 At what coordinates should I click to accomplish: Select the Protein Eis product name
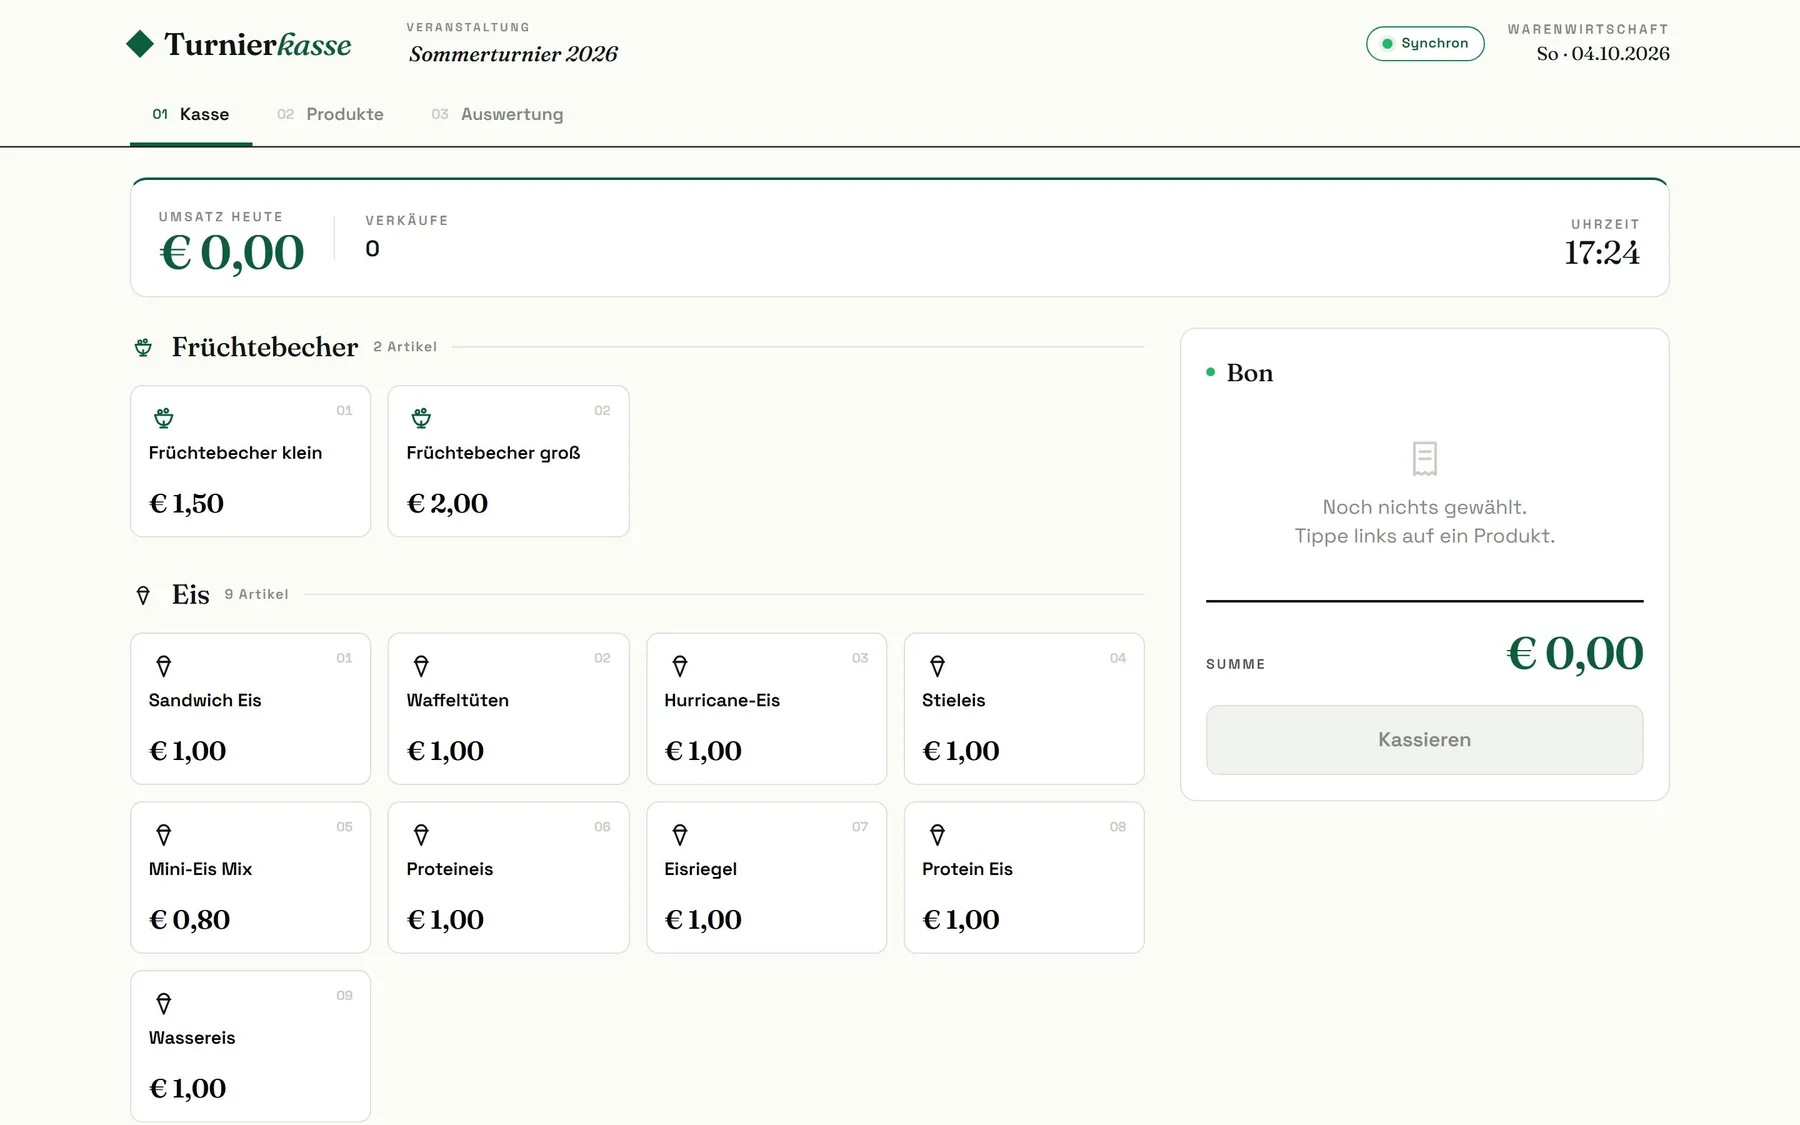967,869
